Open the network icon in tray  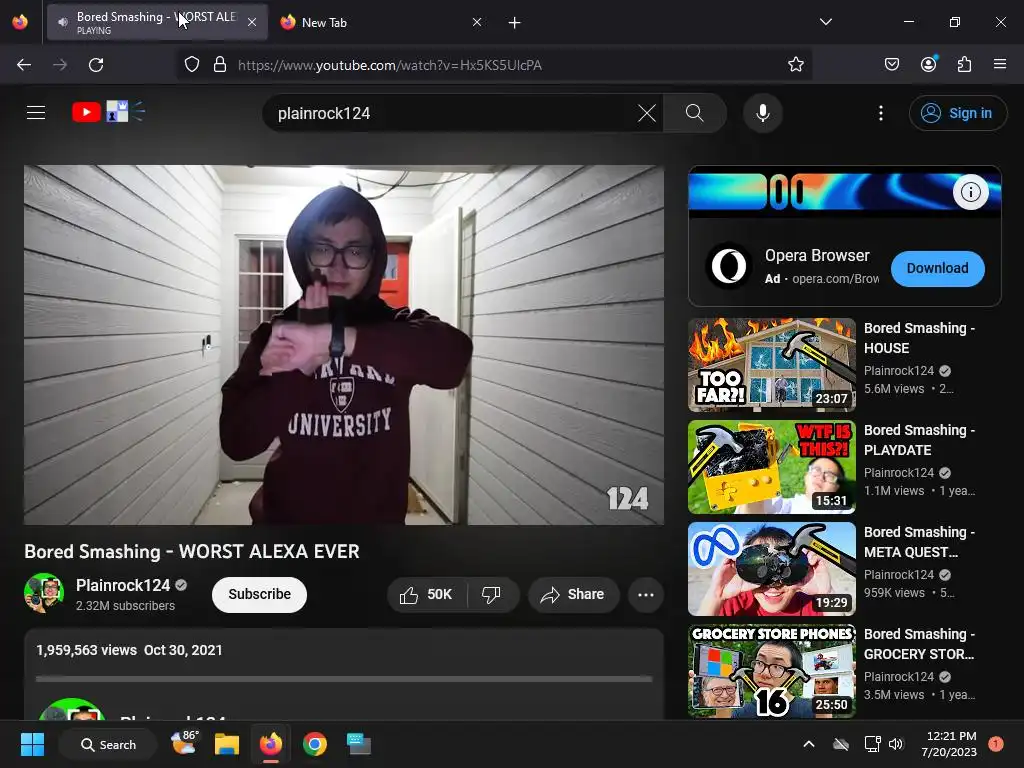[x=872, y=744]
